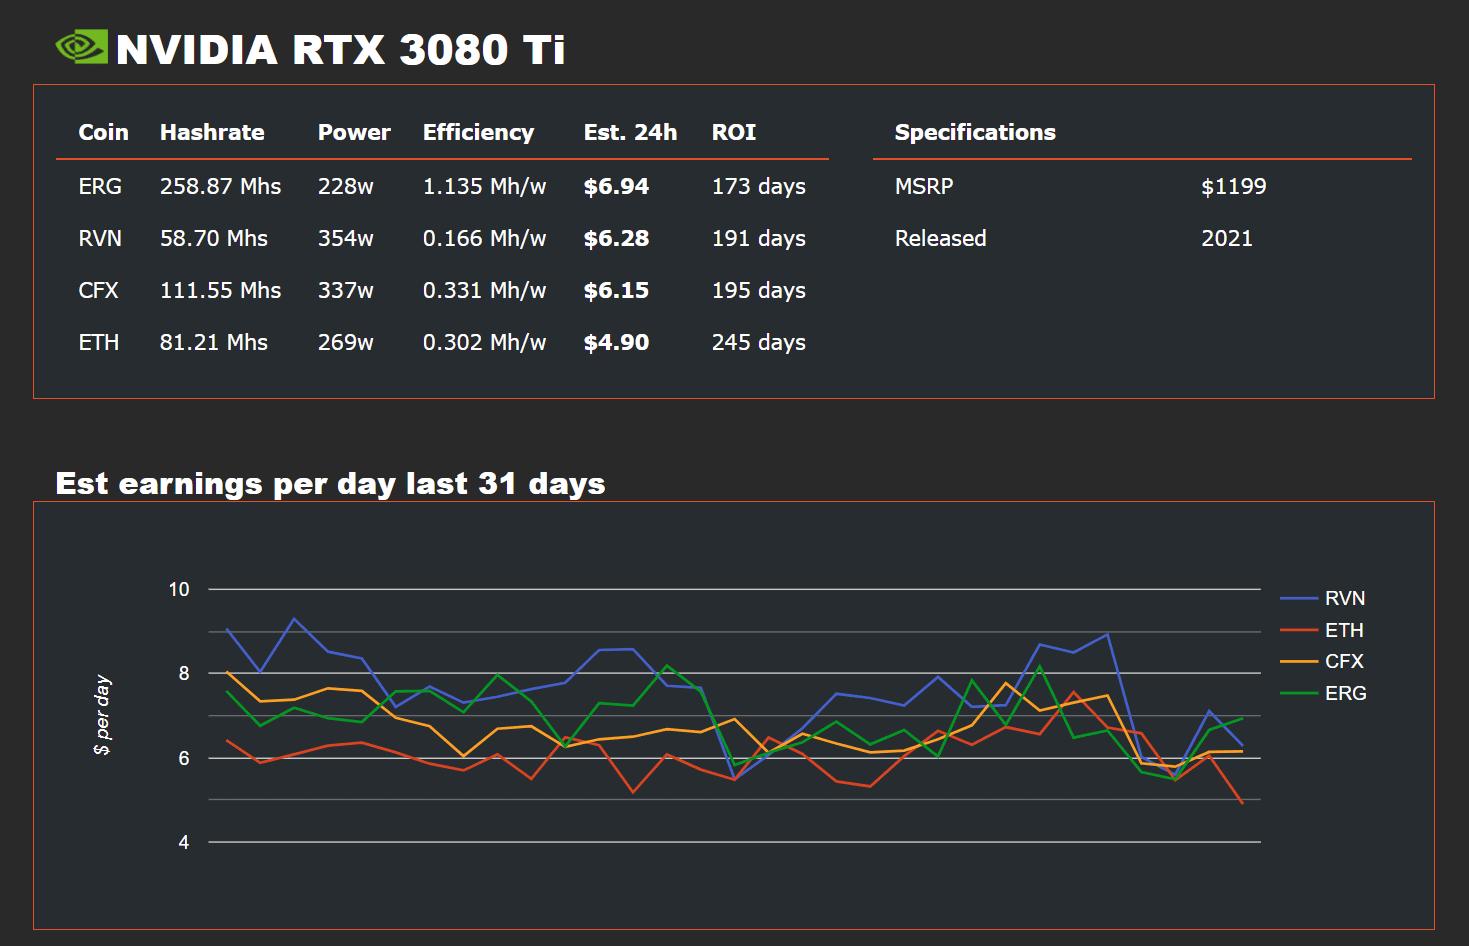The width and height of the screenshot is (1469, 946).
Task: Click the y-axis value 4
Action: point(184,842)
